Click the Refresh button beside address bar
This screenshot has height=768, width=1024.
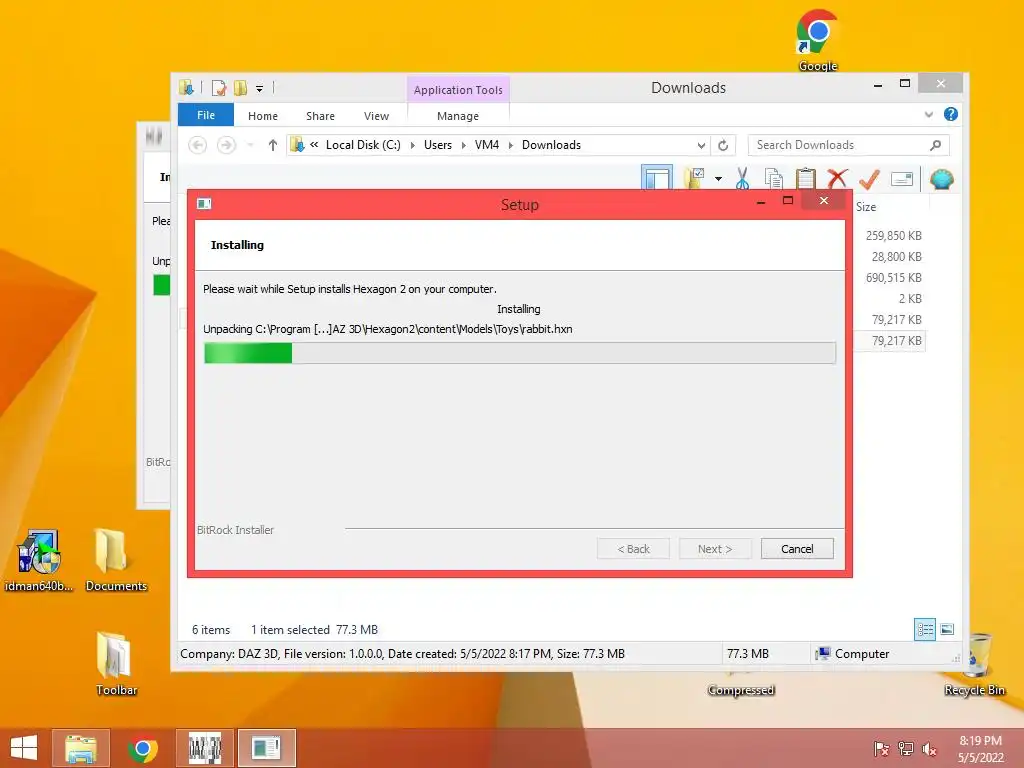723,145
